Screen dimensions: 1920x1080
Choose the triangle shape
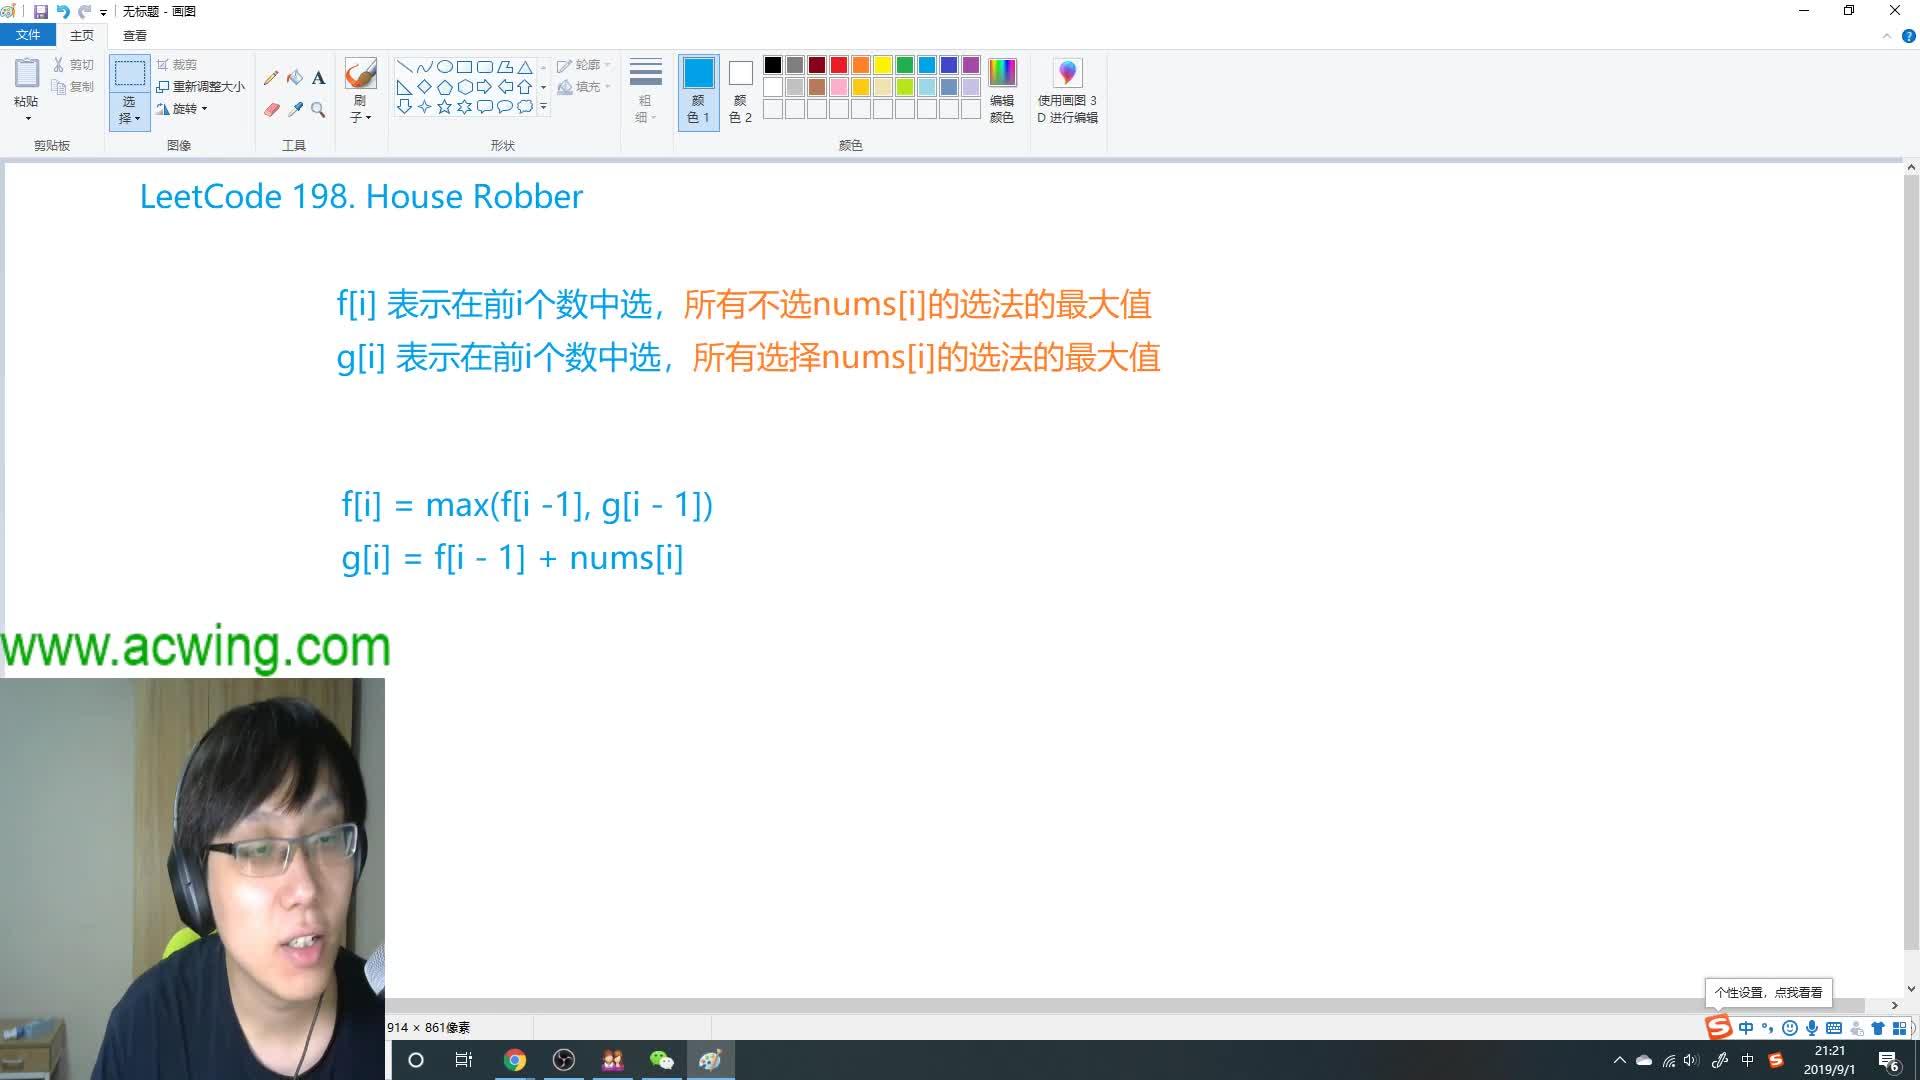coord(525,67)
